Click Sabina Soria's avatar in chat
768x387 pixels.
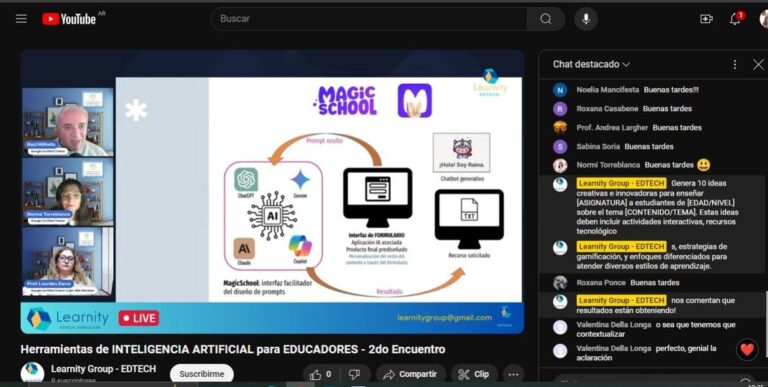[x=560, y=146]
